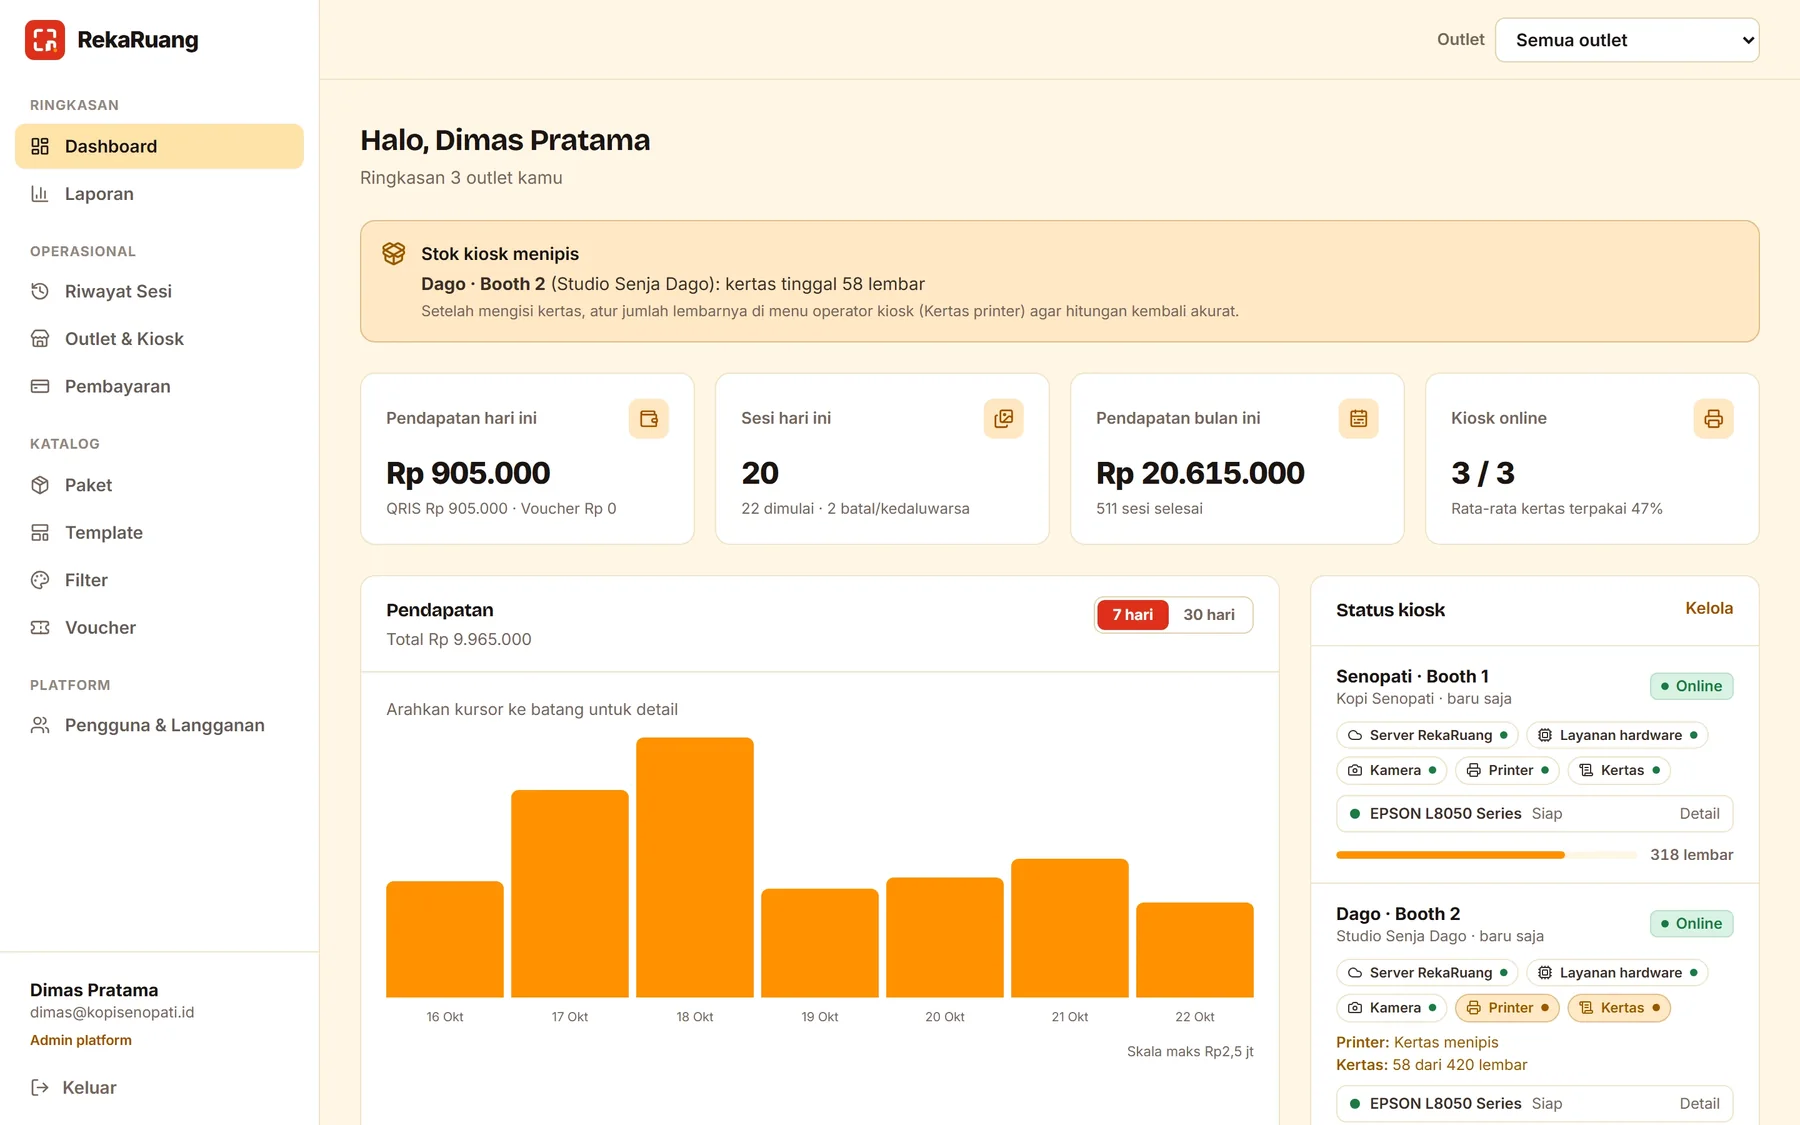Viewport: 1800px width, 1125px height.
Task: Click the Riwayat Sesi history icon
Action: pyautogui.click(x=40, y=291)
